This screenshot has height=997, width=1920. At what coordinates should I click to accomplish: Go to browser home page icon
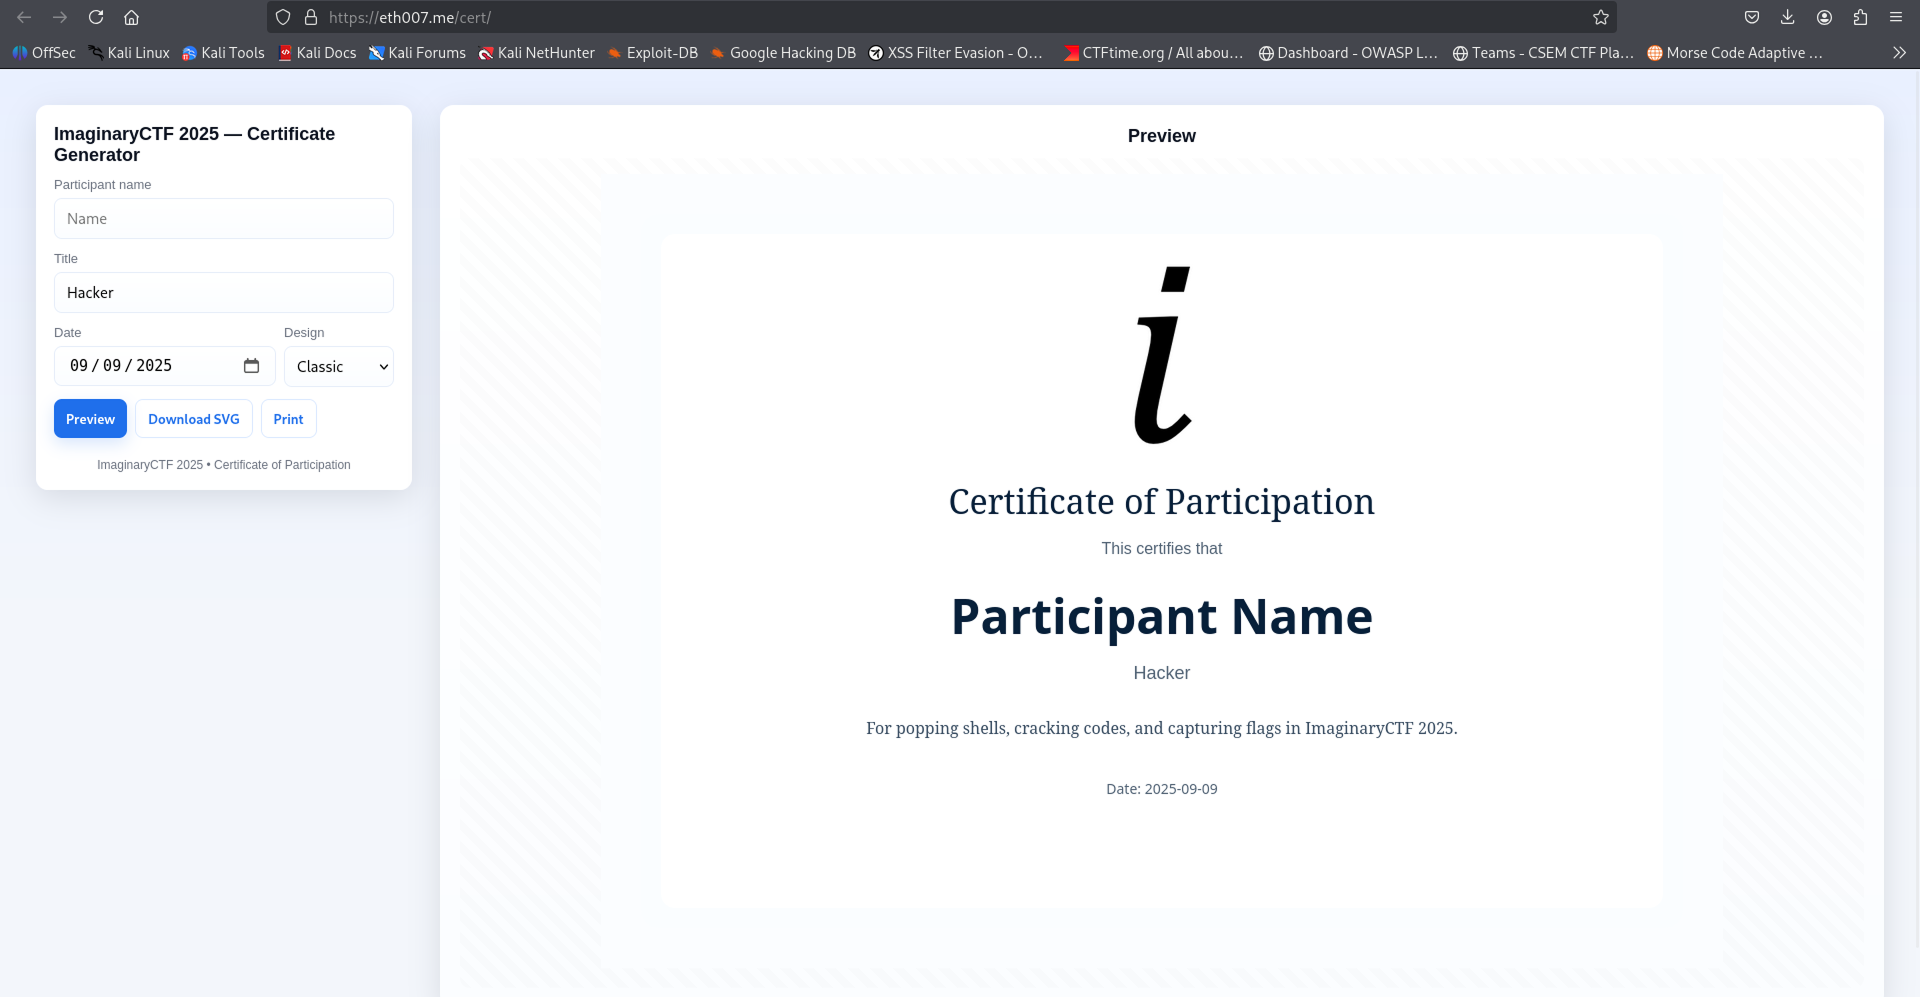click(x=131, y=17)
